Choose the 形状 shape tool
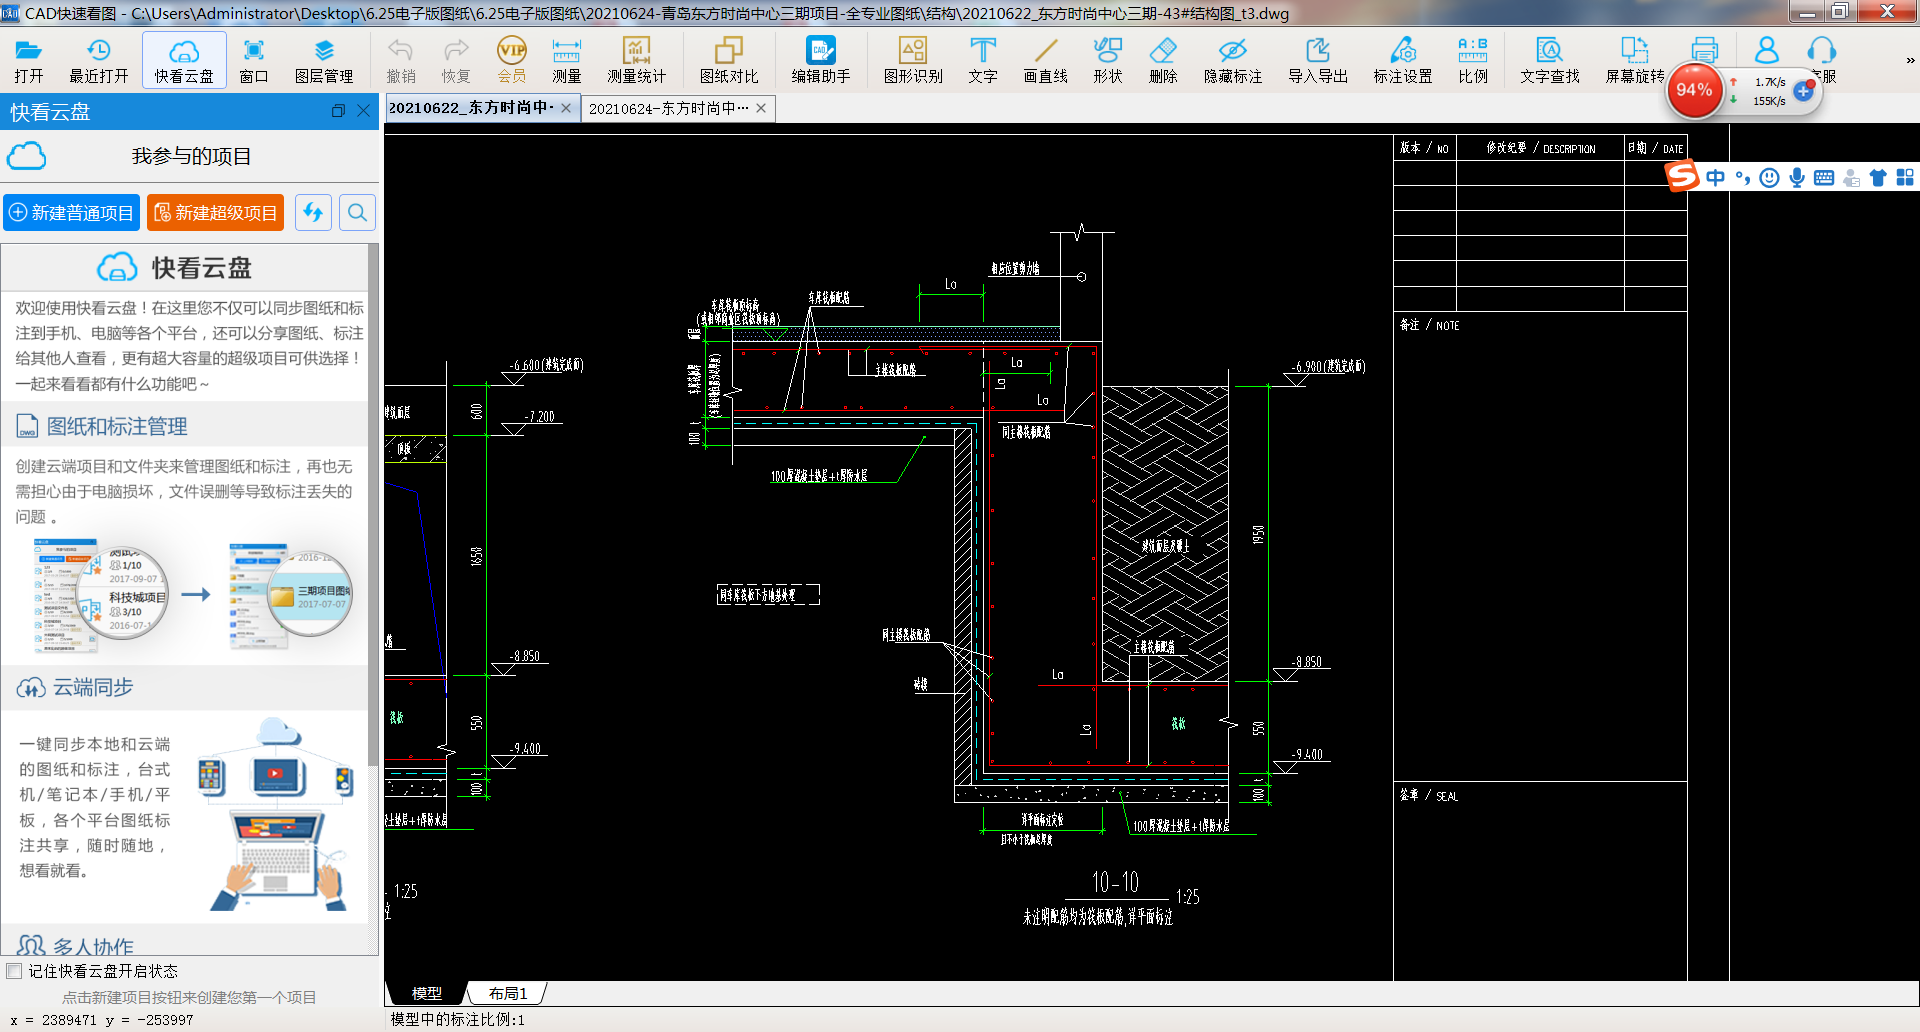The image size is (1920, 1032). (1108, 60)
